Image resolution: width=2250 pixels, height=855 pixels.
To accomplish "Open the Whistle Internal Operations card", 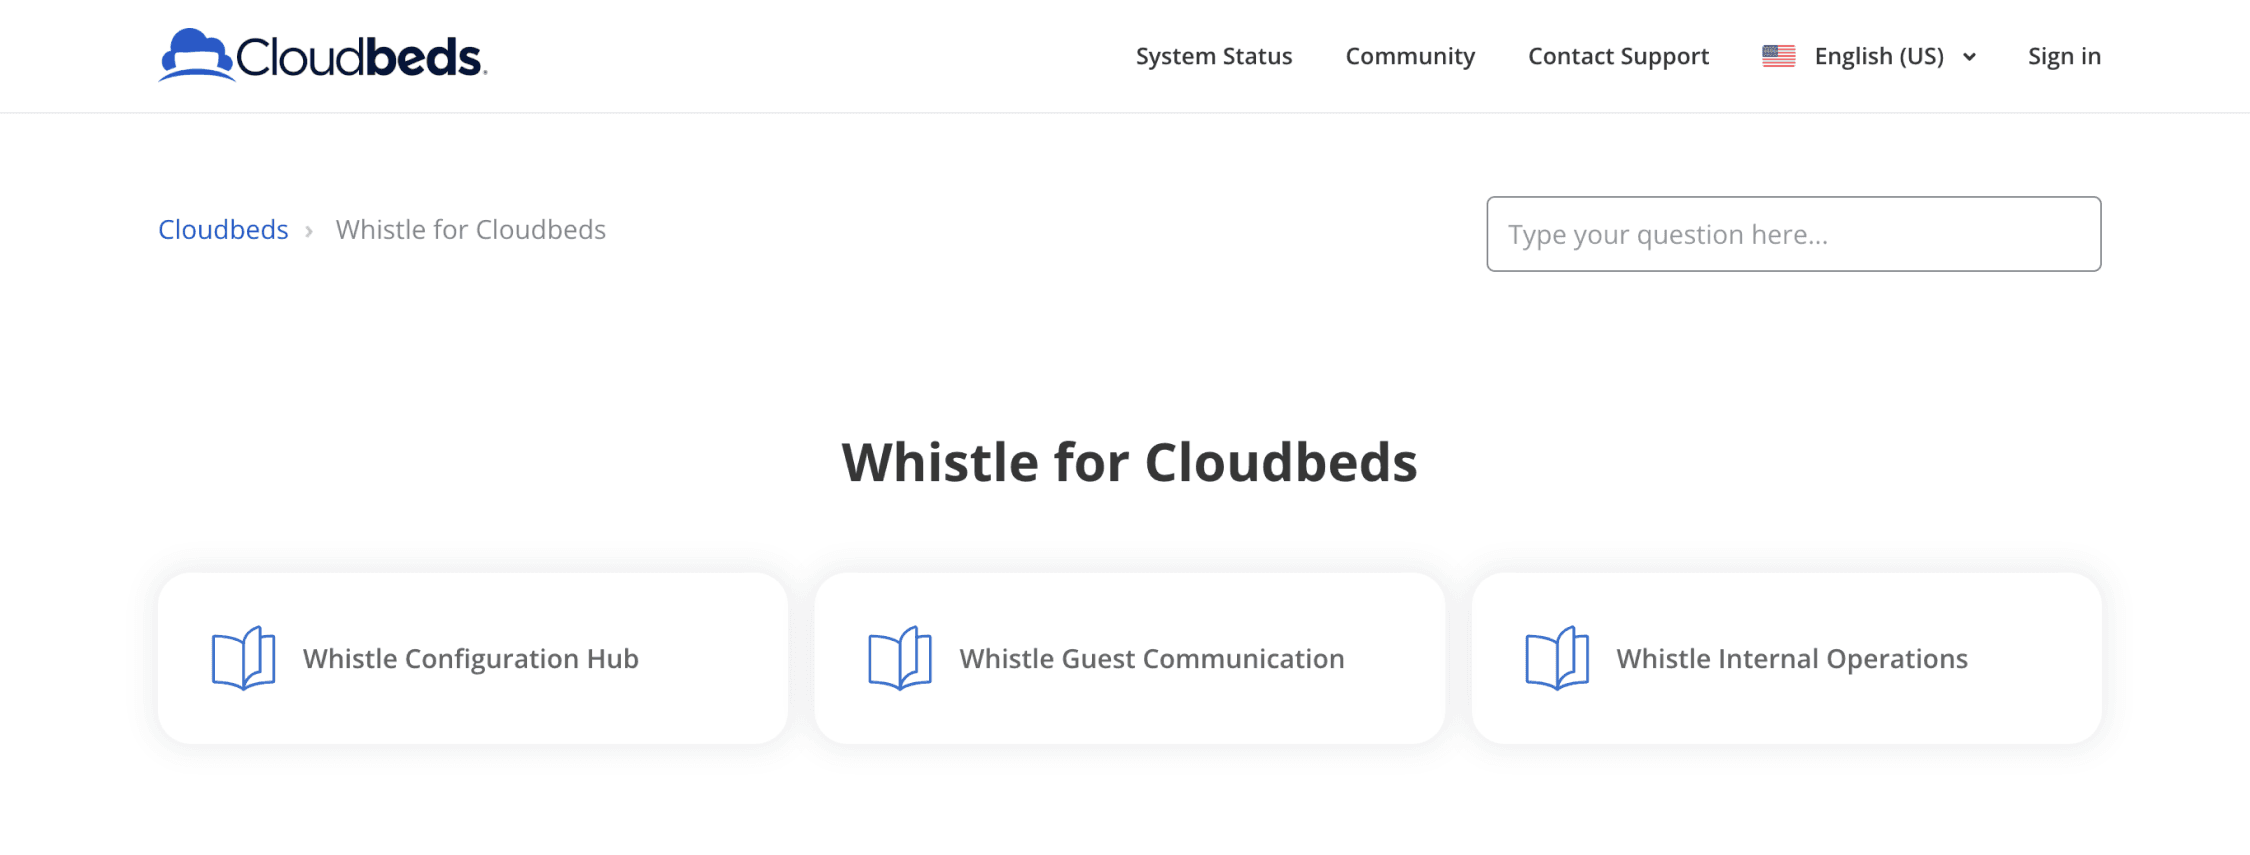I will point(1786,658).
